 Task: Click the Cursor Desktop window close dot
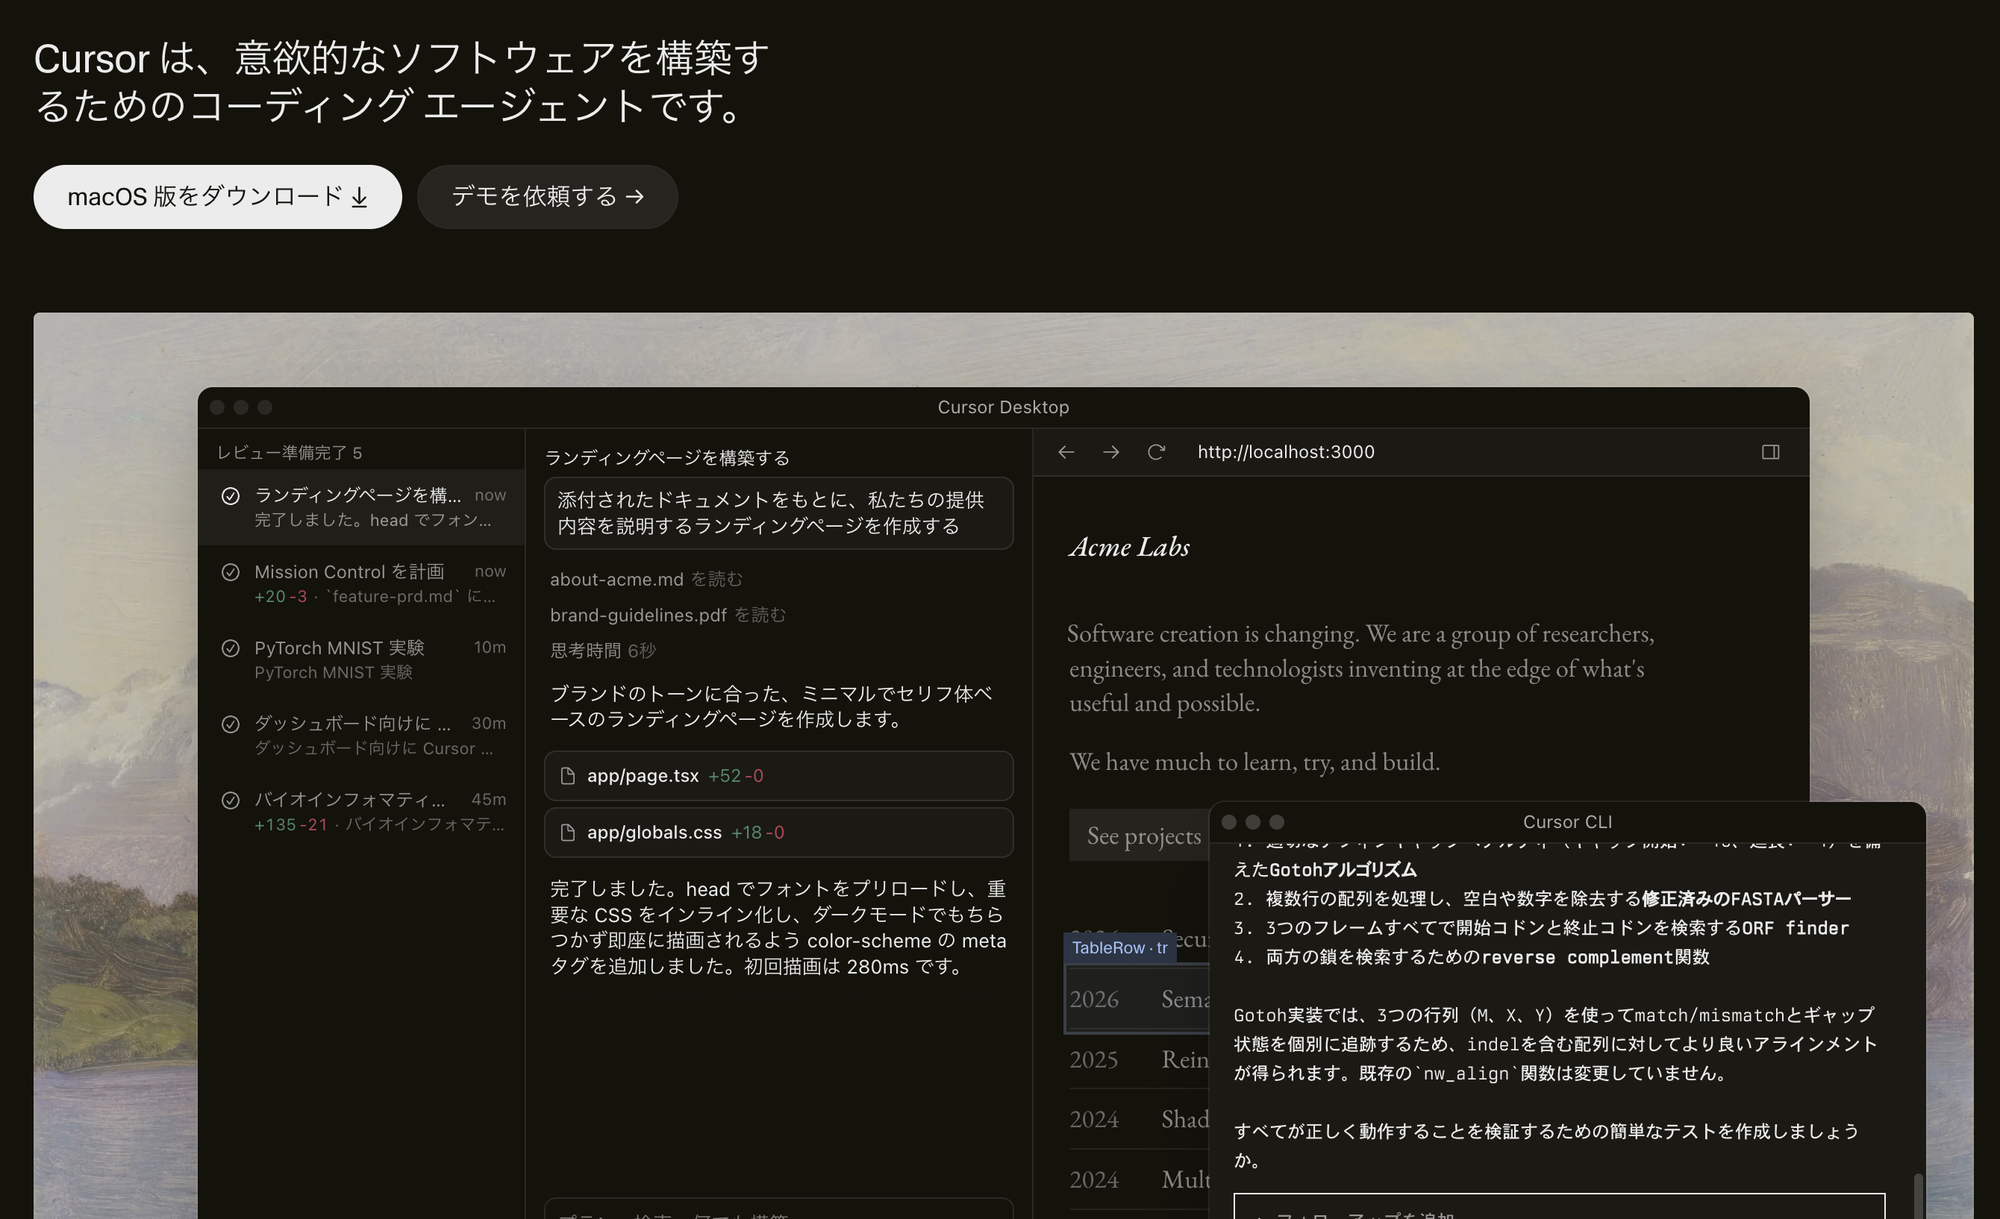(217, 407)
